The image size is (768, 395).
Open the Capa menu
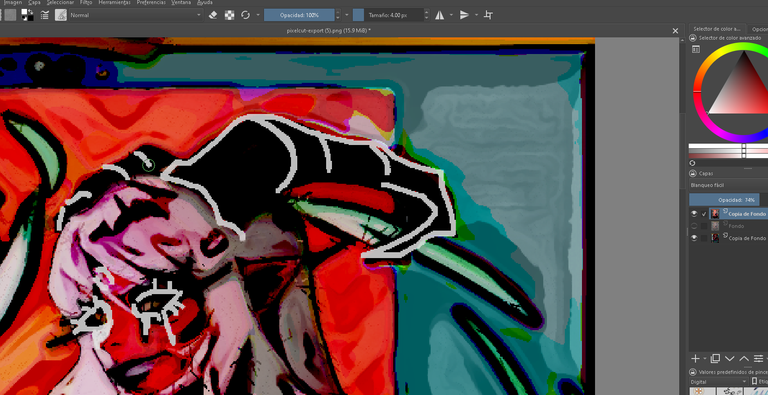[34, 2]
